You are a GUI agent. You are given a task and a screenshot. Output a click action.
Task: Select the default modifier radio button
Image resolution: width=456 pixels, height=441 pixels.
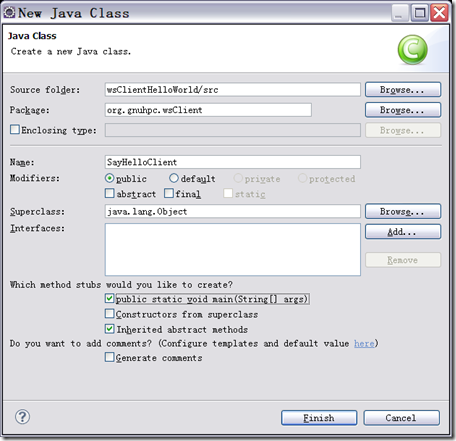coord(174,178)
